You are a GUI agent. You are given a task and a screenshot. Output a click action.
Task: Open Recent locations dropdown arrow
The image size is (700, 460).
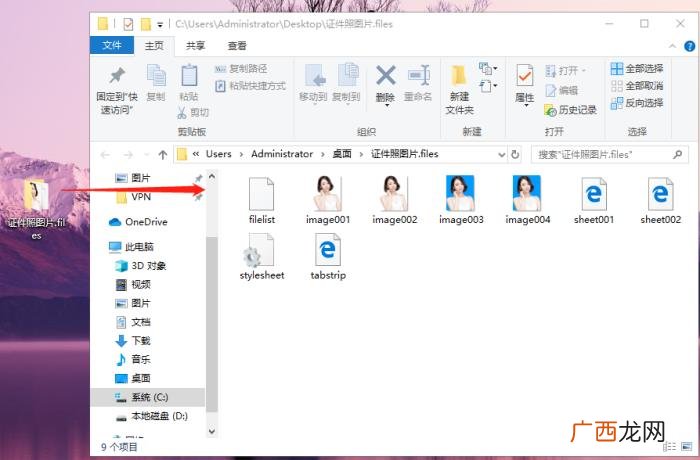click(x=146, y=155)
